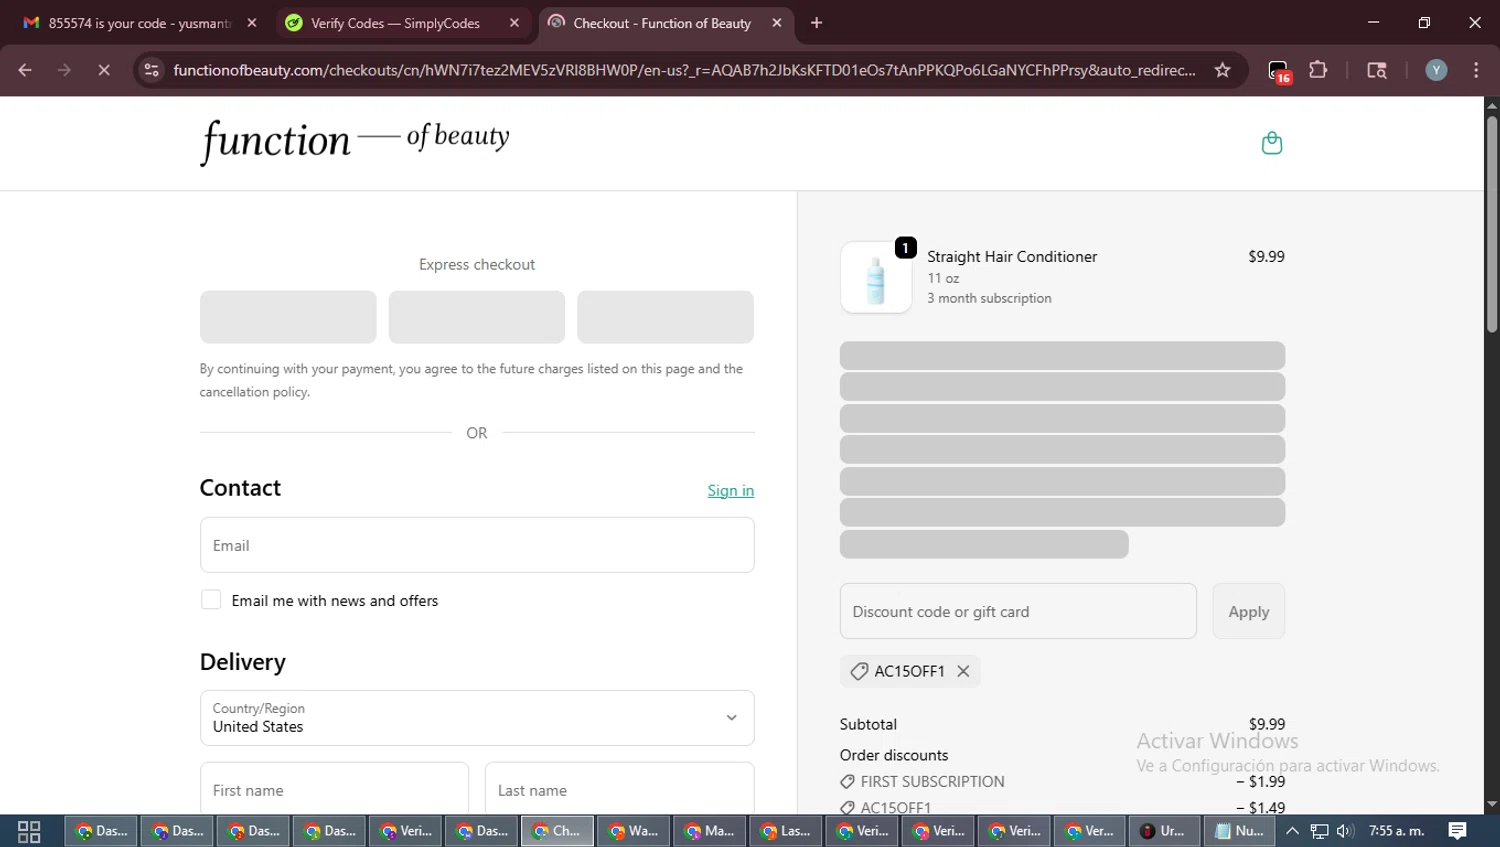Click the Order discounts label
This screenshot has width=1500, height=847.
894,755
